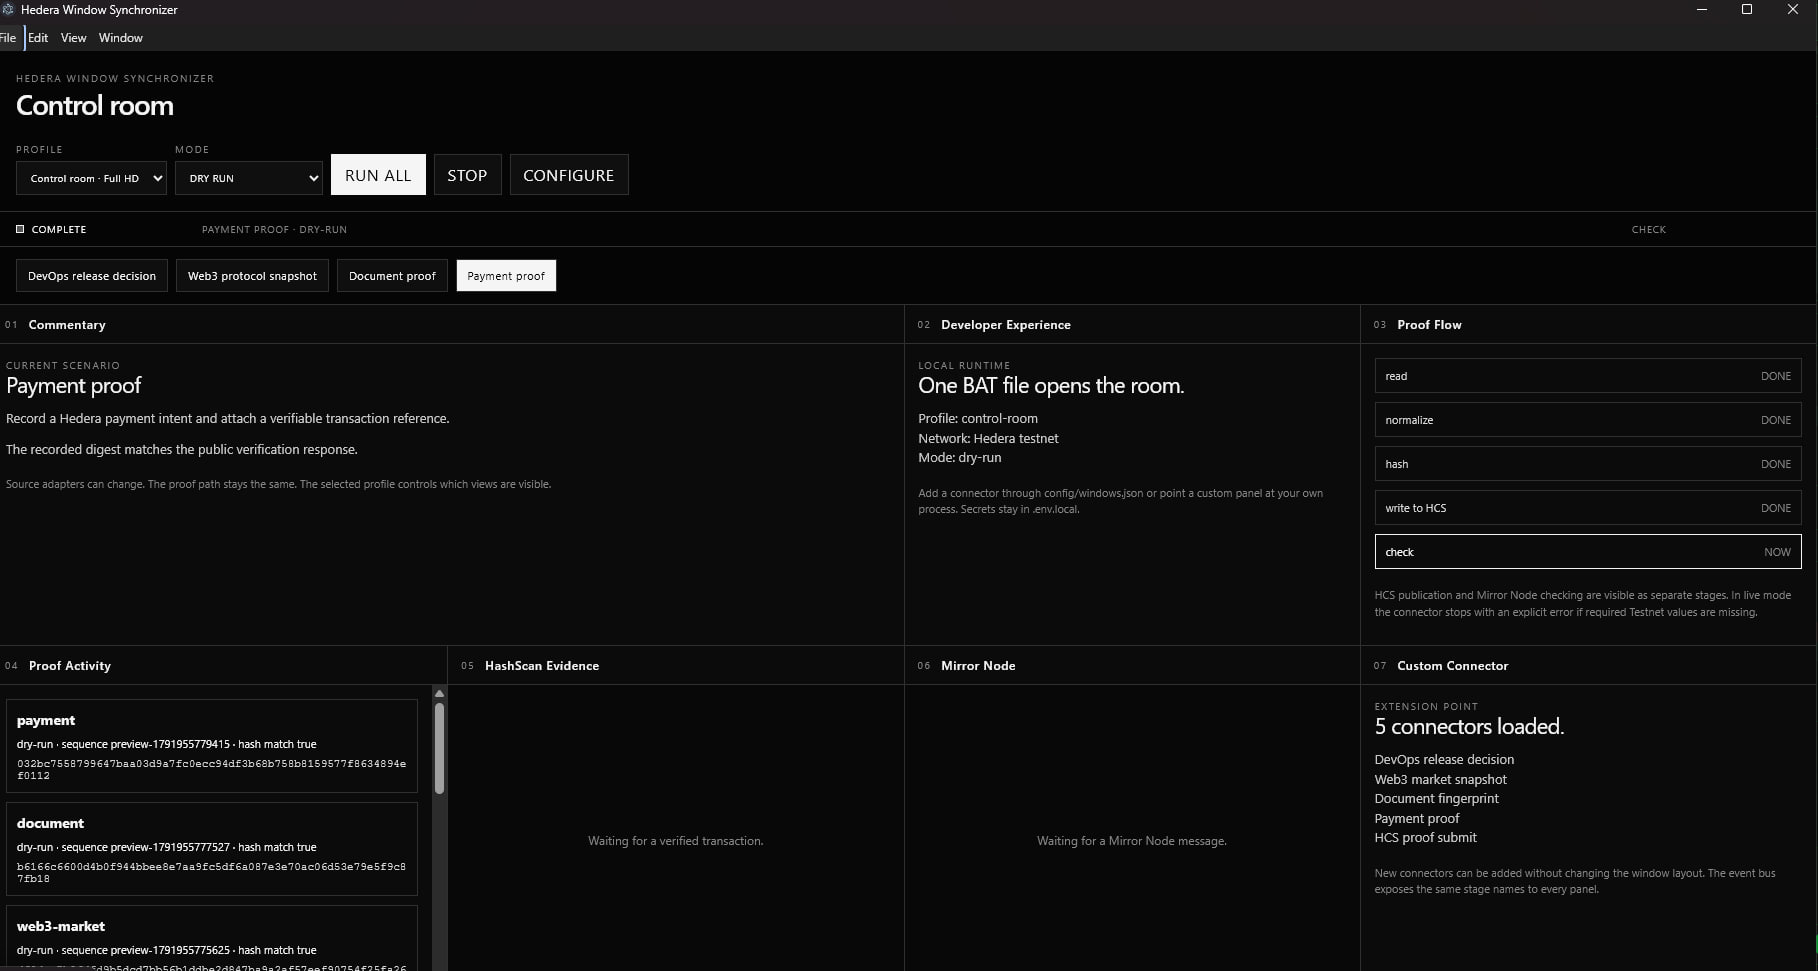Select the DevOps release decision scenario
The image size is (1818, 971).
tap(92, 276)
